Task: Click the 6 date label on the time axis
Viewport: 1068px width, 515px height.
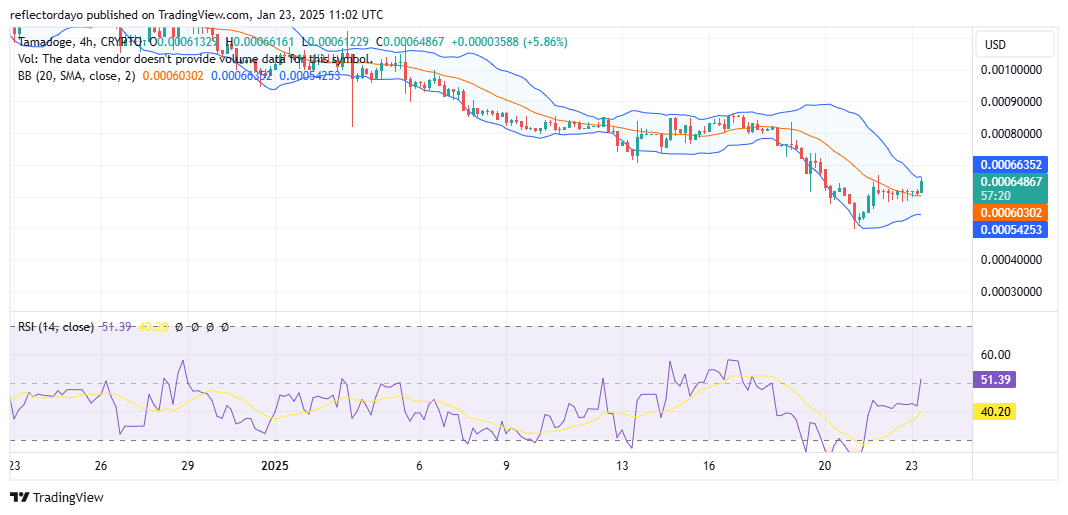Action: pyautogui.click(x=420, y=467)
